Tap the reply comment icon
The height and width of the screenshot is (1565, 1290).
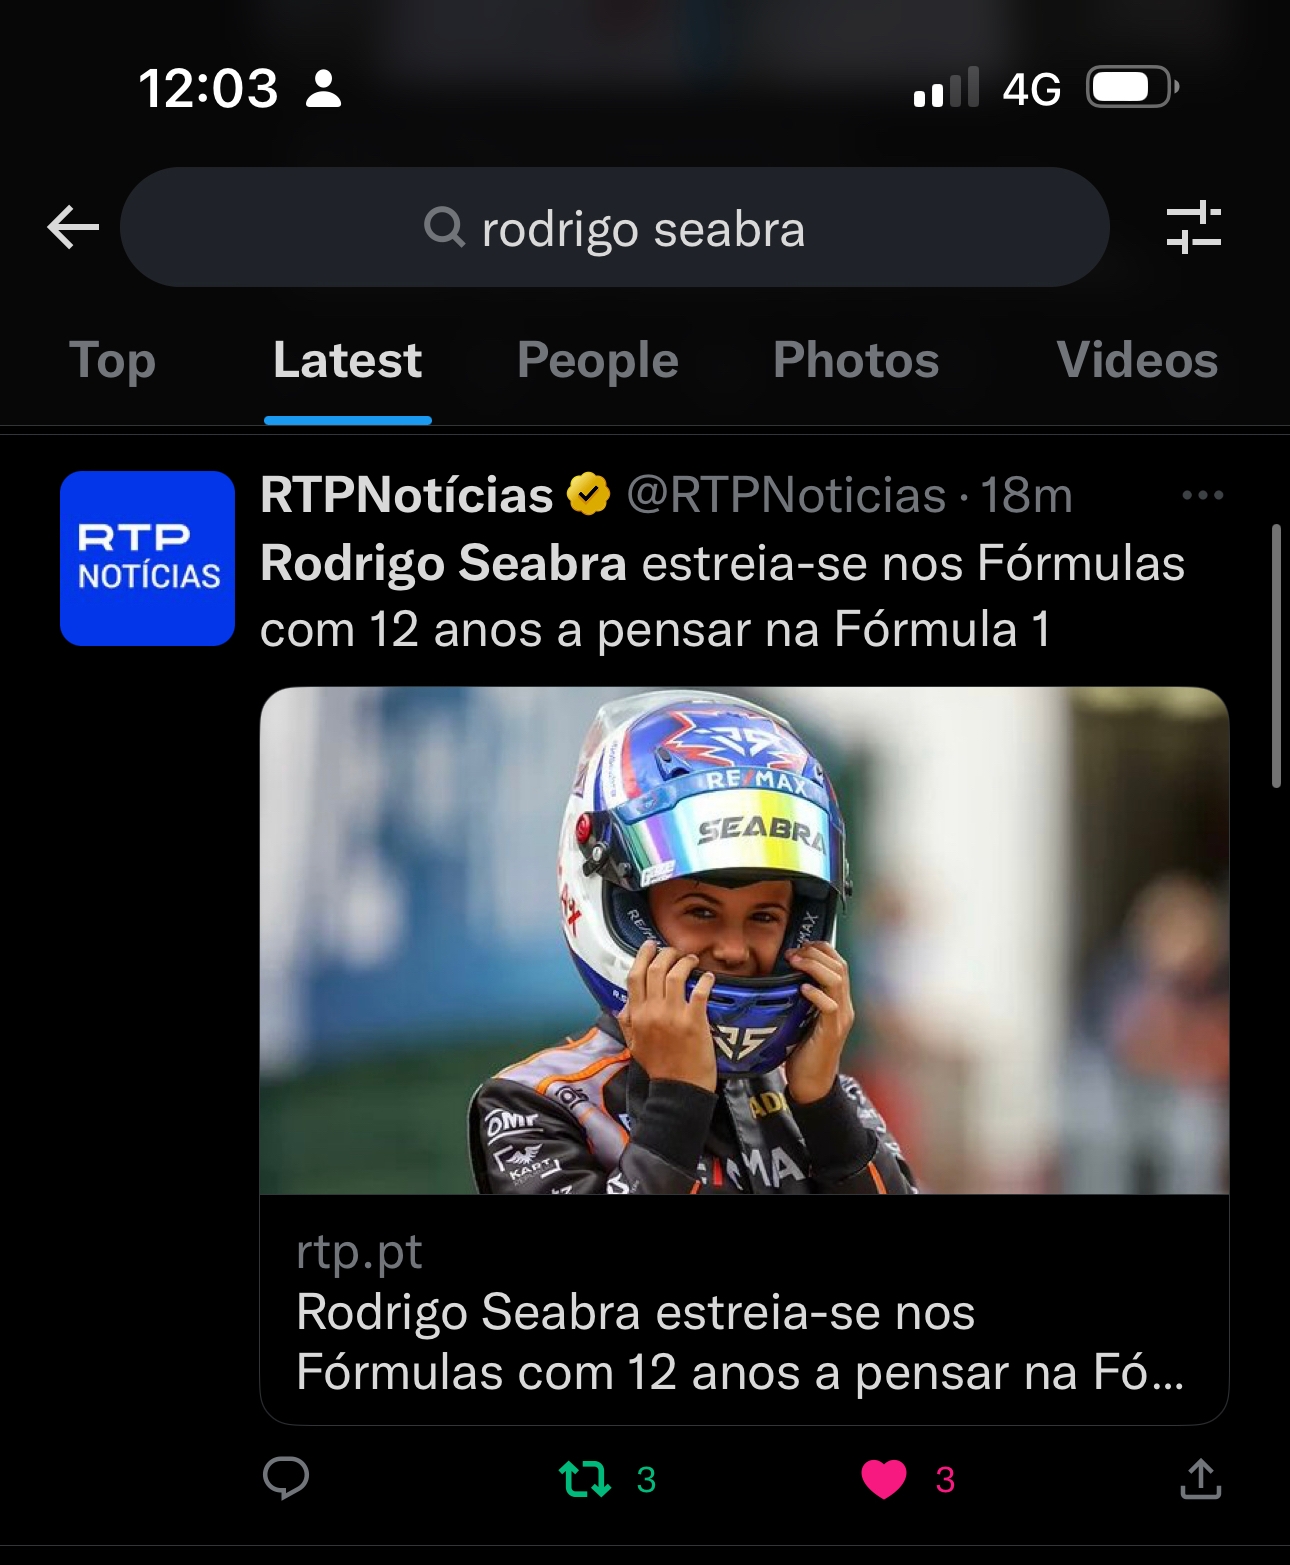(286, 1478)
